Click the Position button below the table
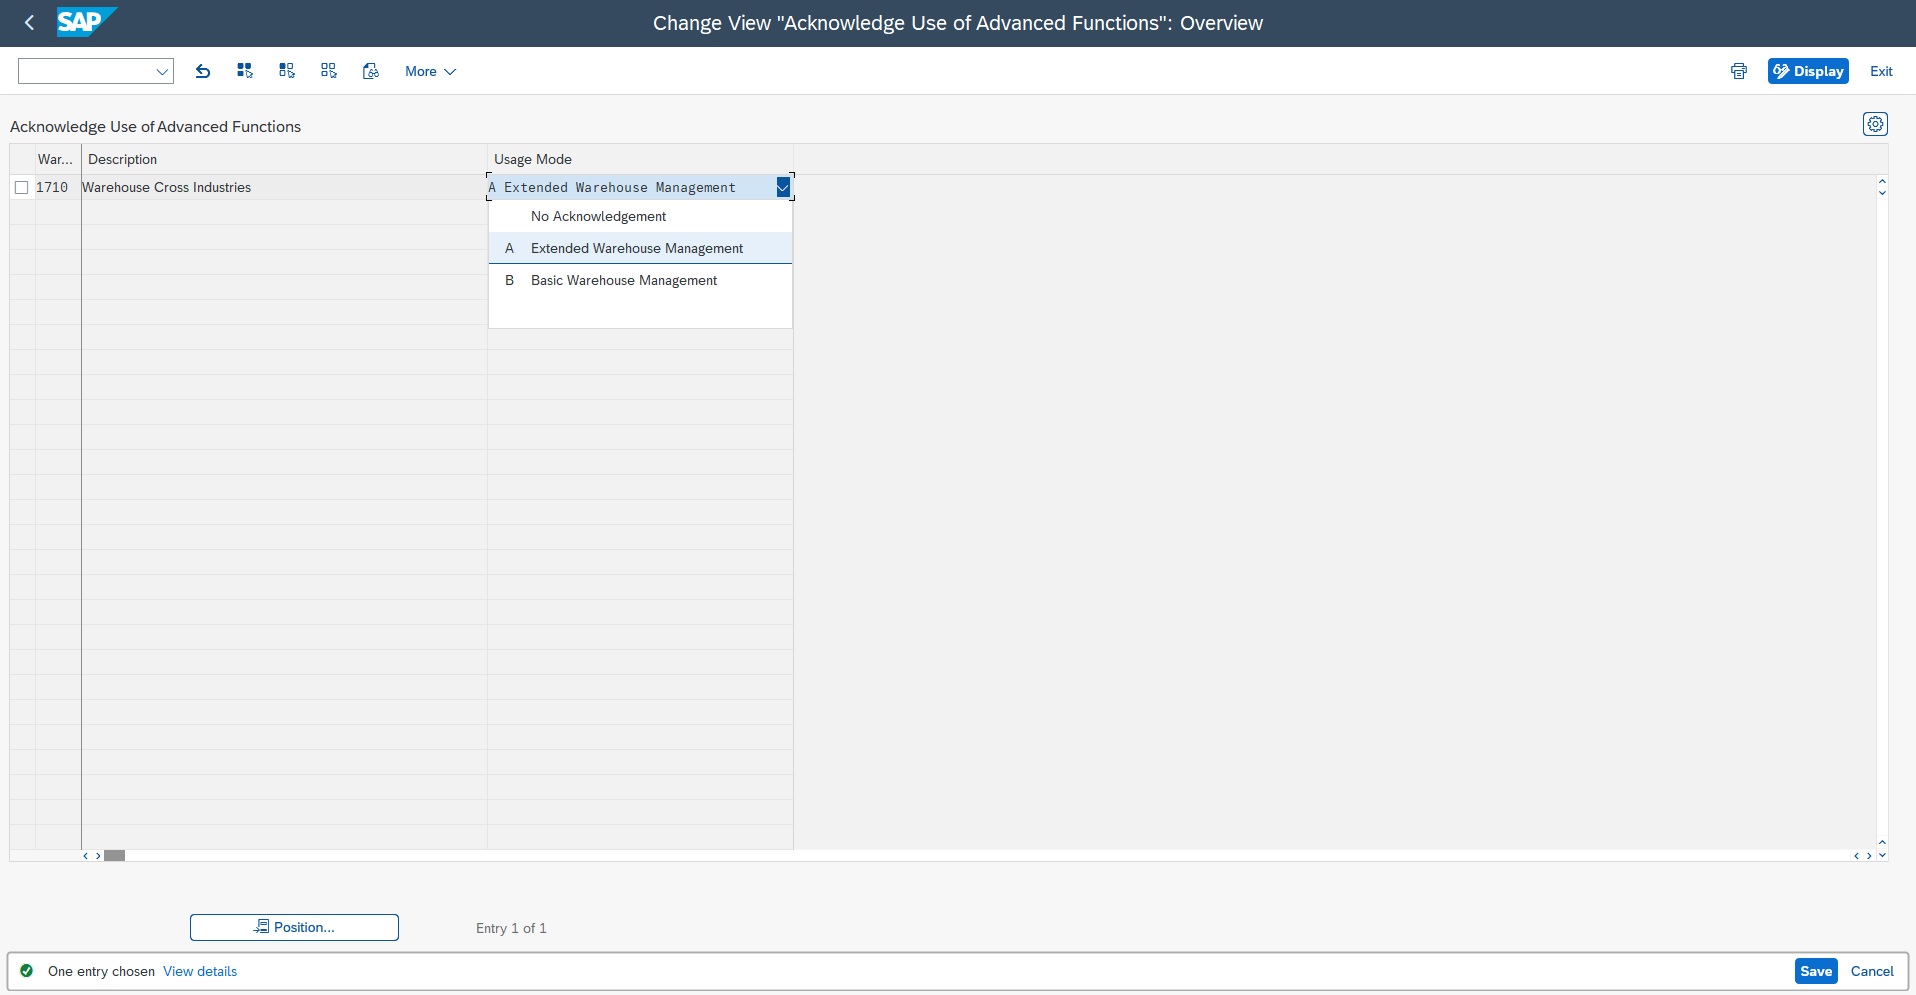 click(x=294, y=927)
